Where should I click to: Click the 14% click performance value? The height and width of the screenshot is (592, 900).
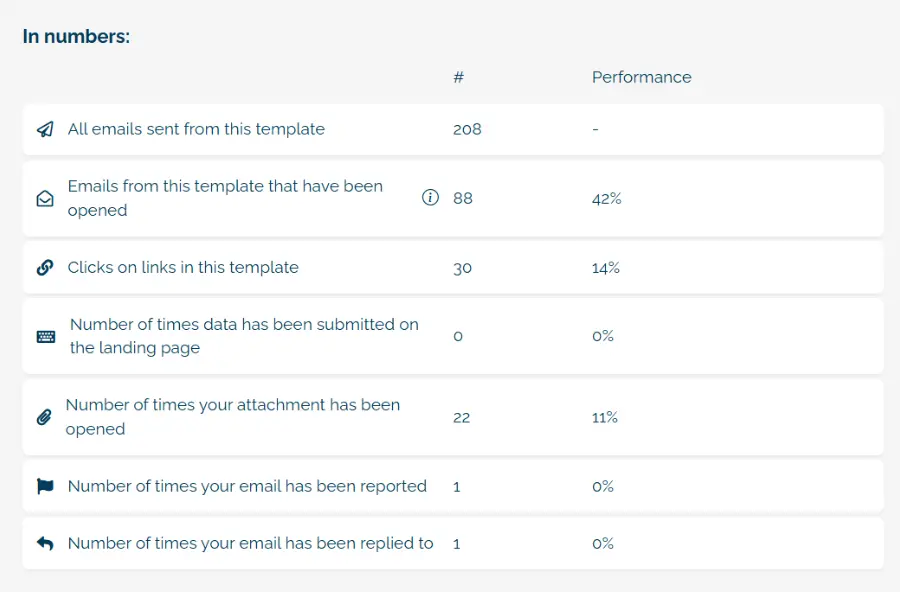(606, 268)
